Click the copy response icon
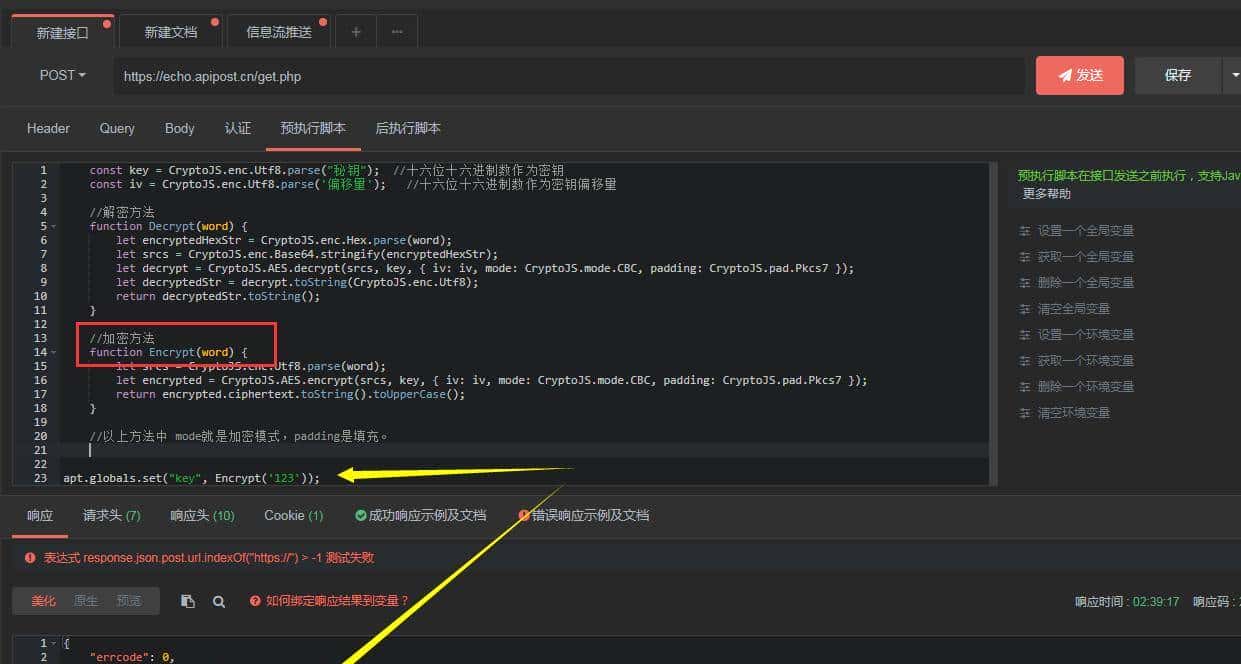The height and width of the screenshot is (664, 1241). [187, 601]
